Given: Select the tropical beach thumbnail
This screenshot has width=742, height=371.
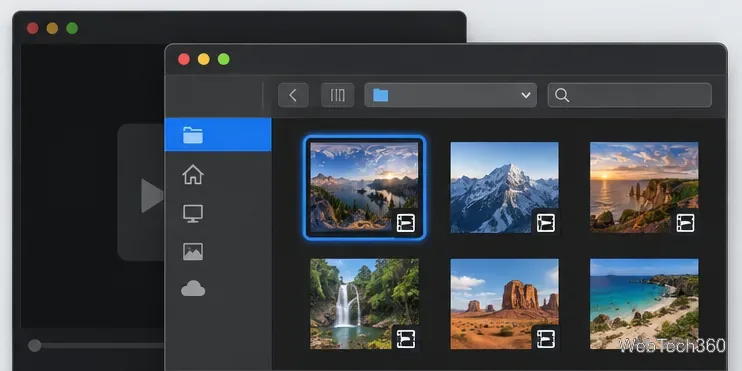Looking at the screenshot, I should [644, 304].
